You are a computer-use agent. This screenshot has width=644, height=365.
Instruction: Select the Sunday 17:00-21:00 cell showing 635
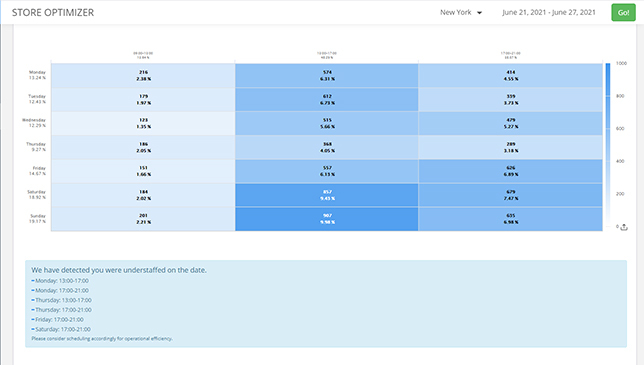click(511, 219)
